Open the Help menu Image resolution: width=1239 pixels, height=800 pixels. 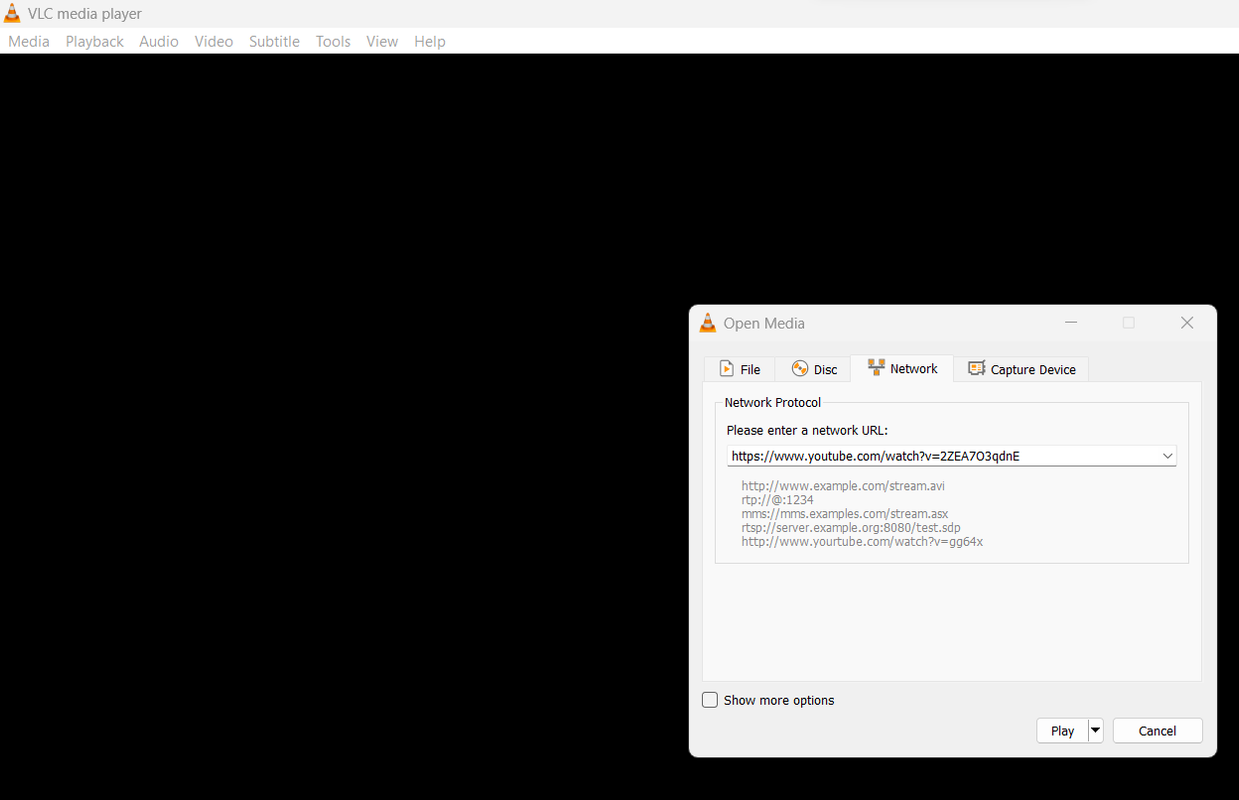click(430, 41)
